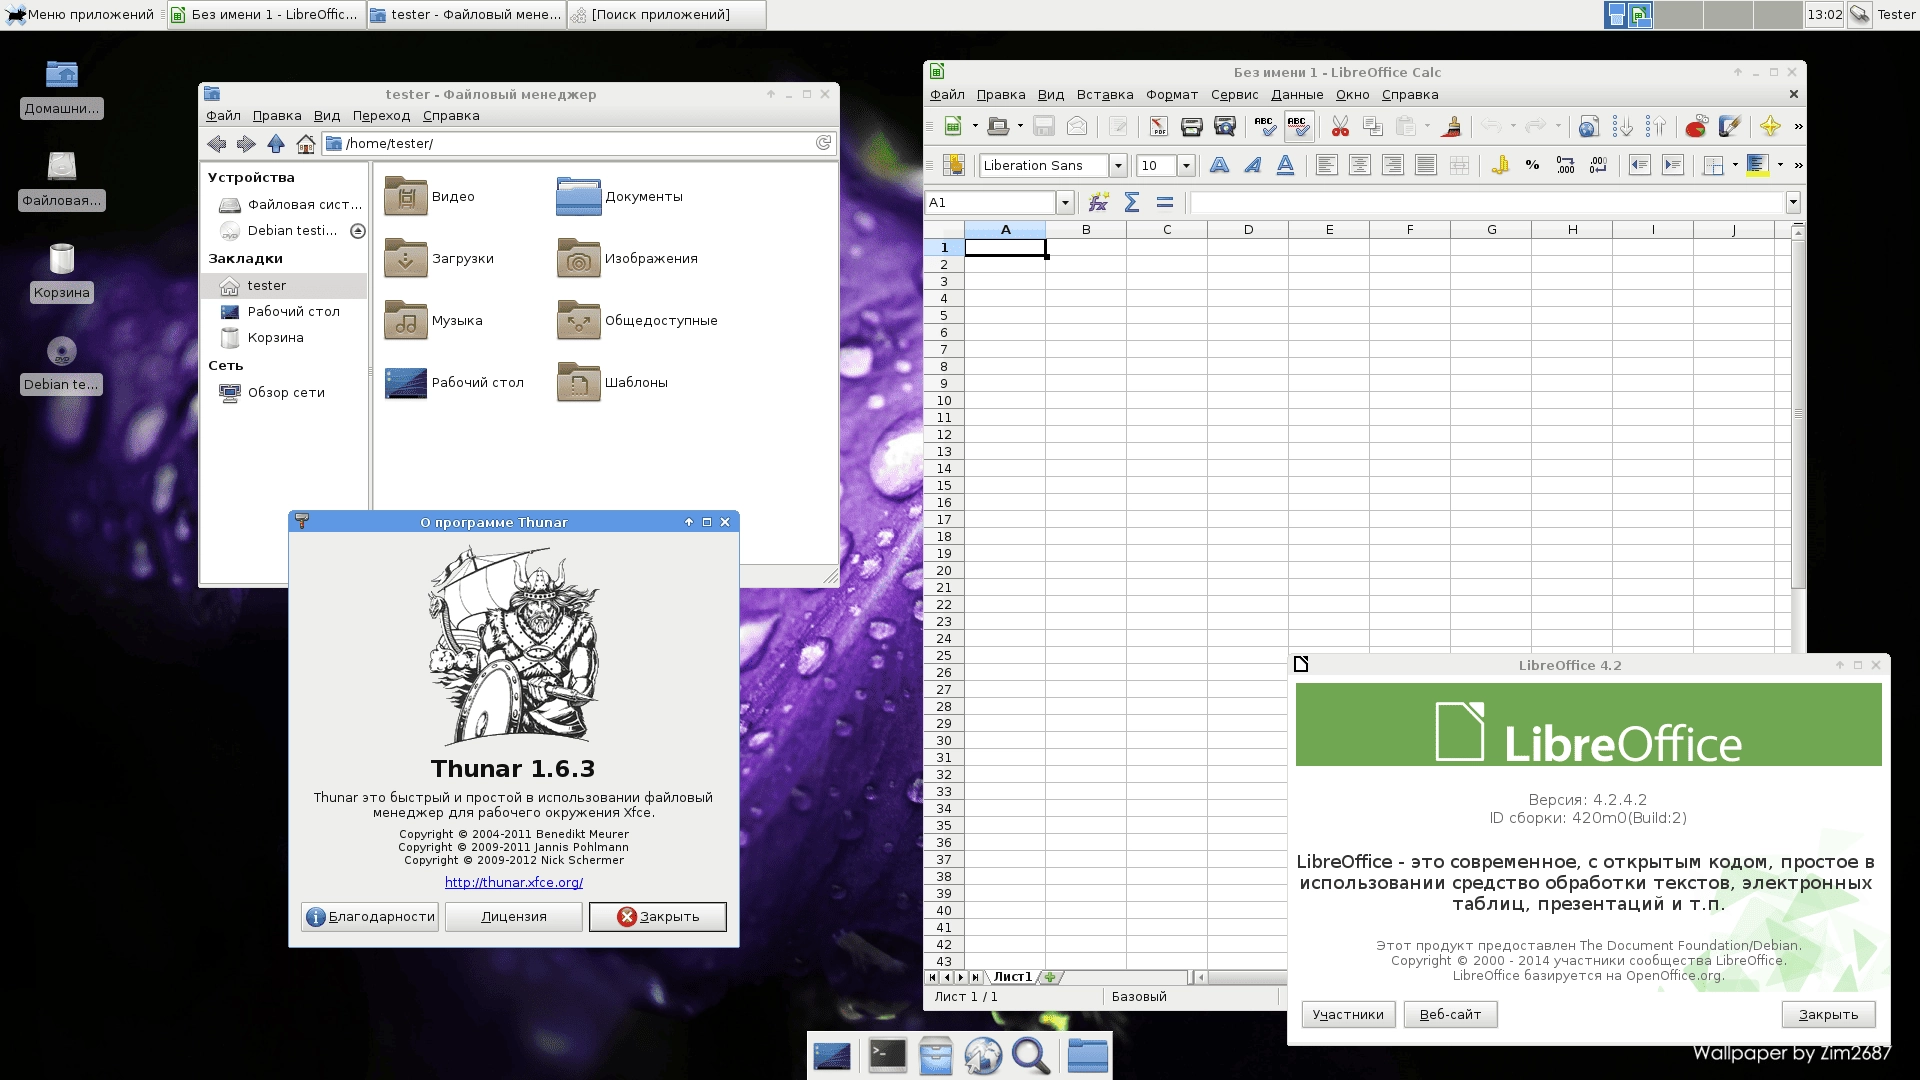1920x1080 pixels.
Task: Click the New spreadsheet icon in Calc
Action: click(953, 126)
